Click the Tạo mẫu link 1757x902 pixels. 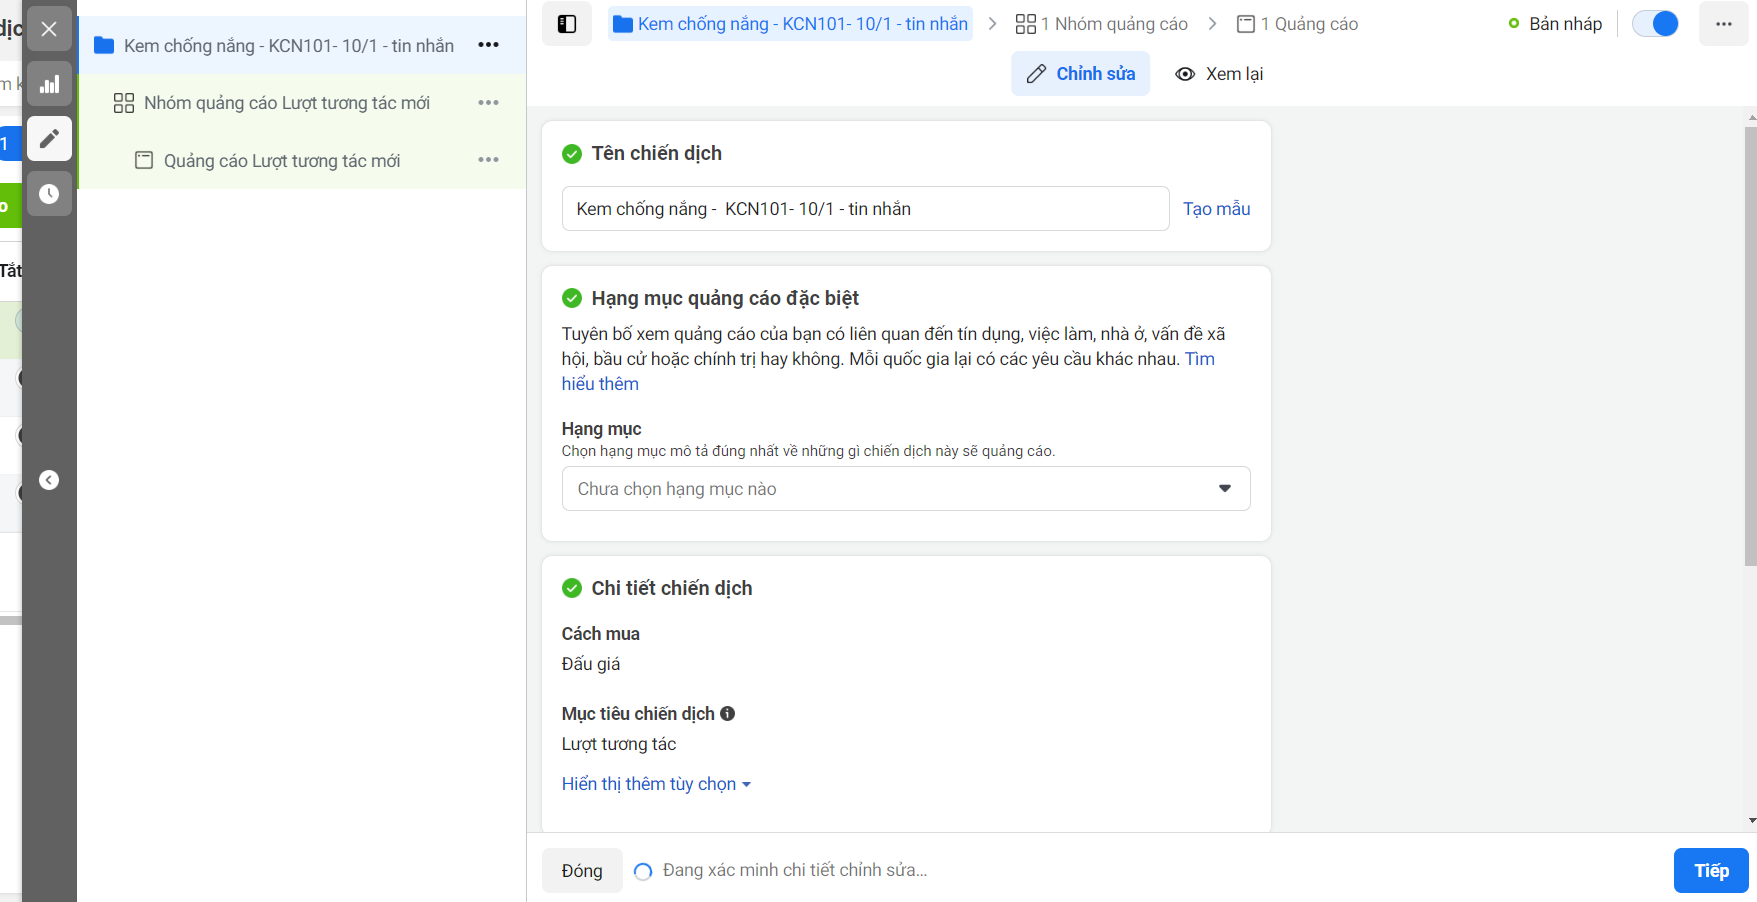click(x=1217, y=209)
